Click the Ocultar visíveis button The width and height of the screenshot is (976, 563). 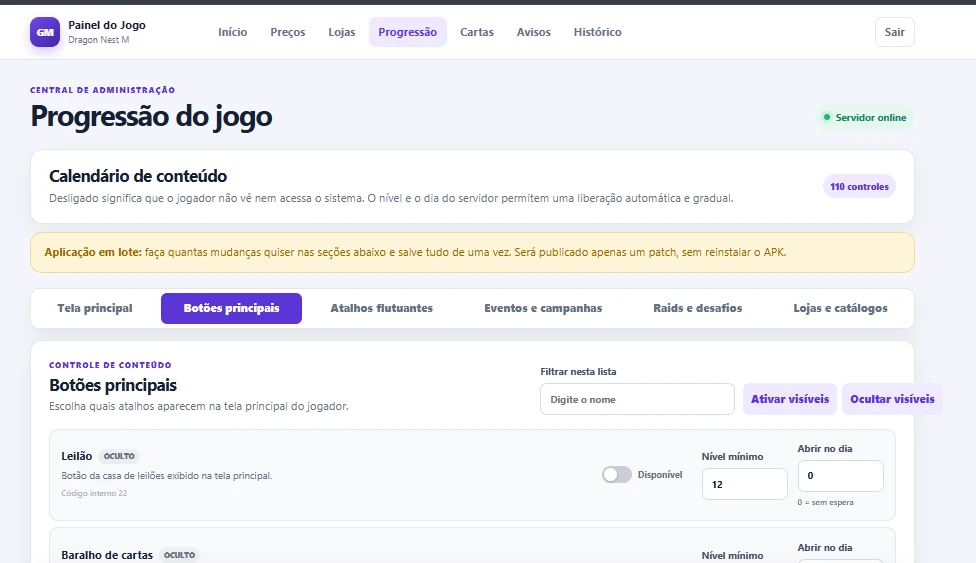tap(892, 399)
